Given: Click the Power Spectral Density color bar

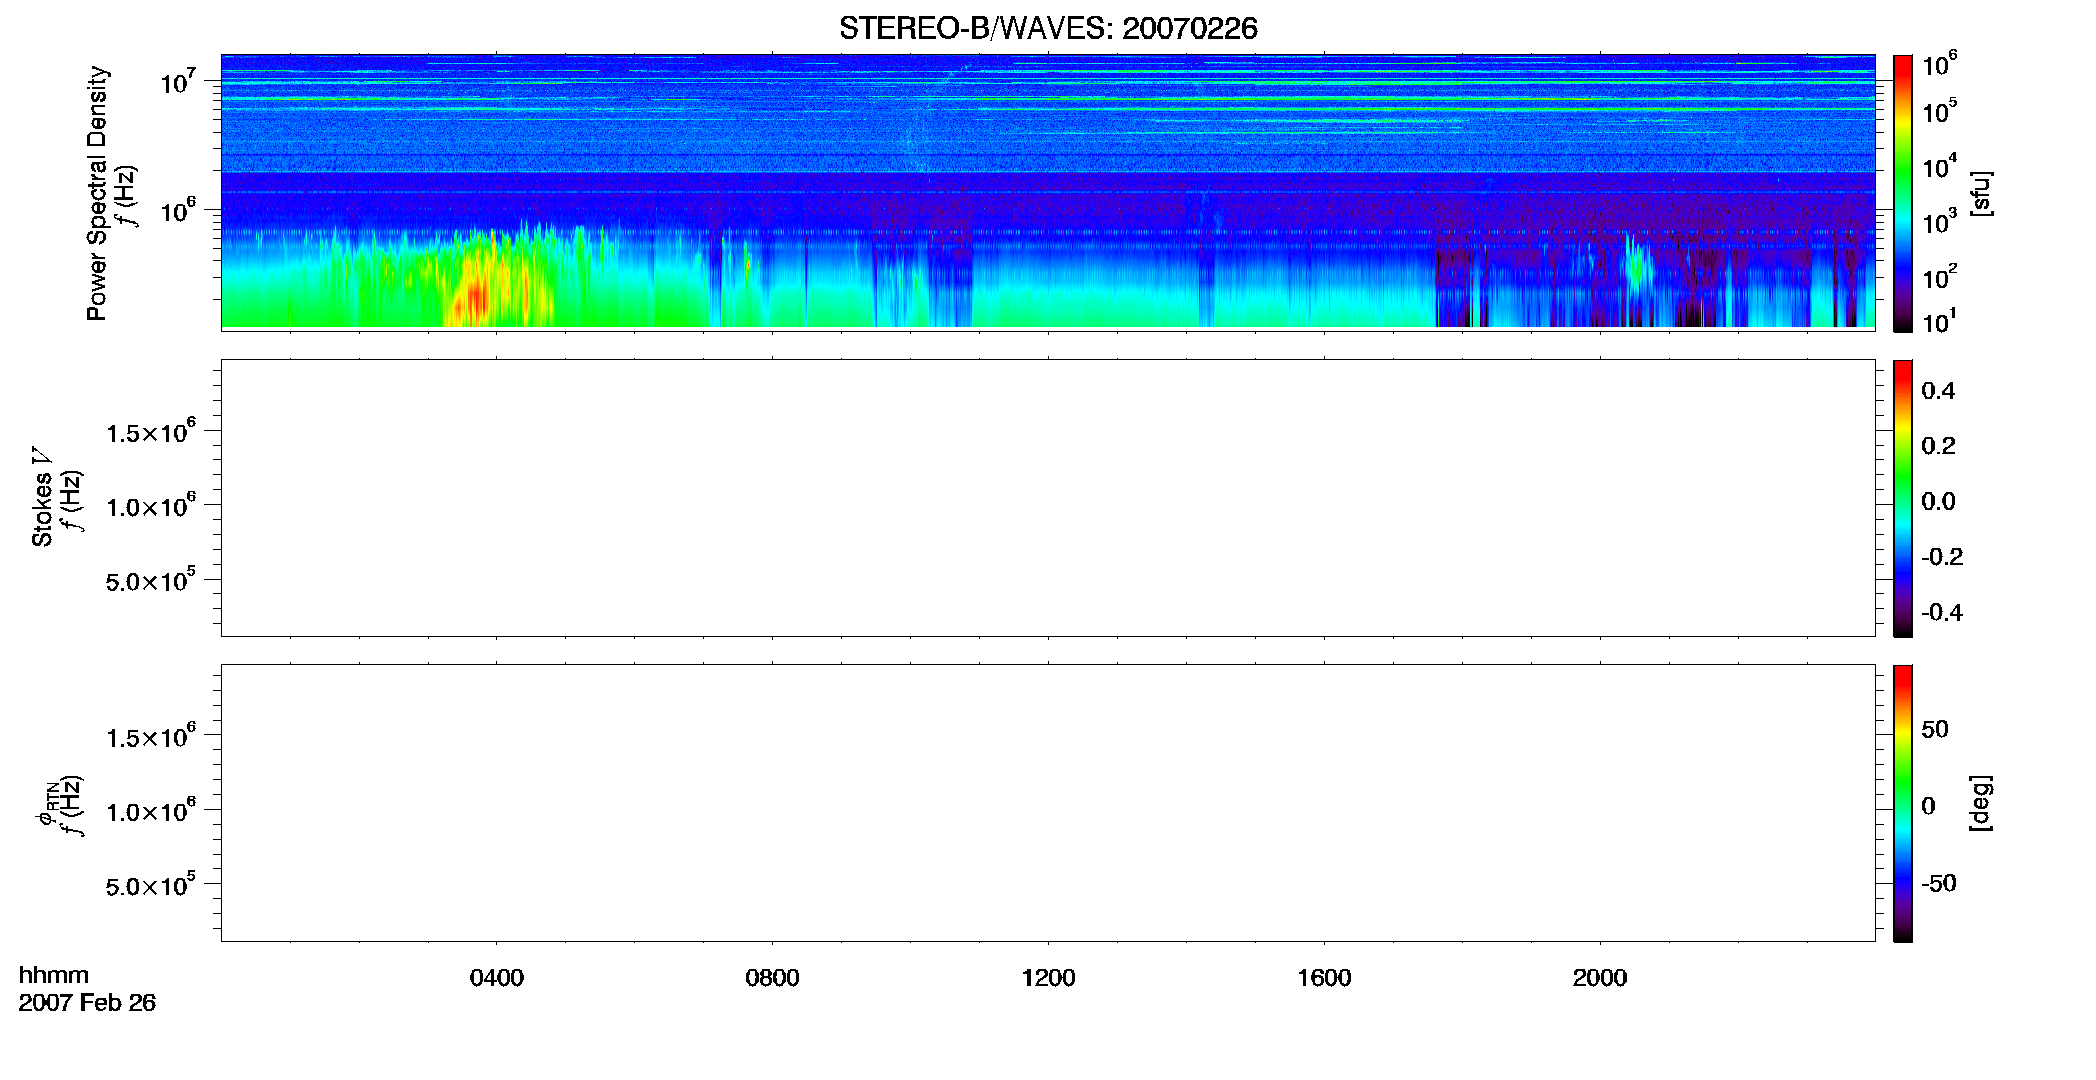Looking at the screenshot, I should point(1902,193).
